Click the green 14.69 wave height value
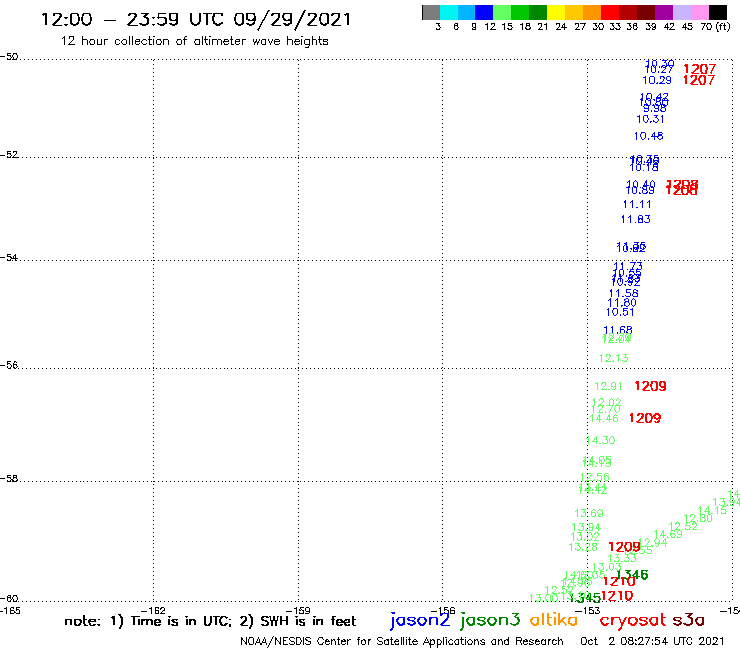This screenshot has height=650, width=740. 668,534
